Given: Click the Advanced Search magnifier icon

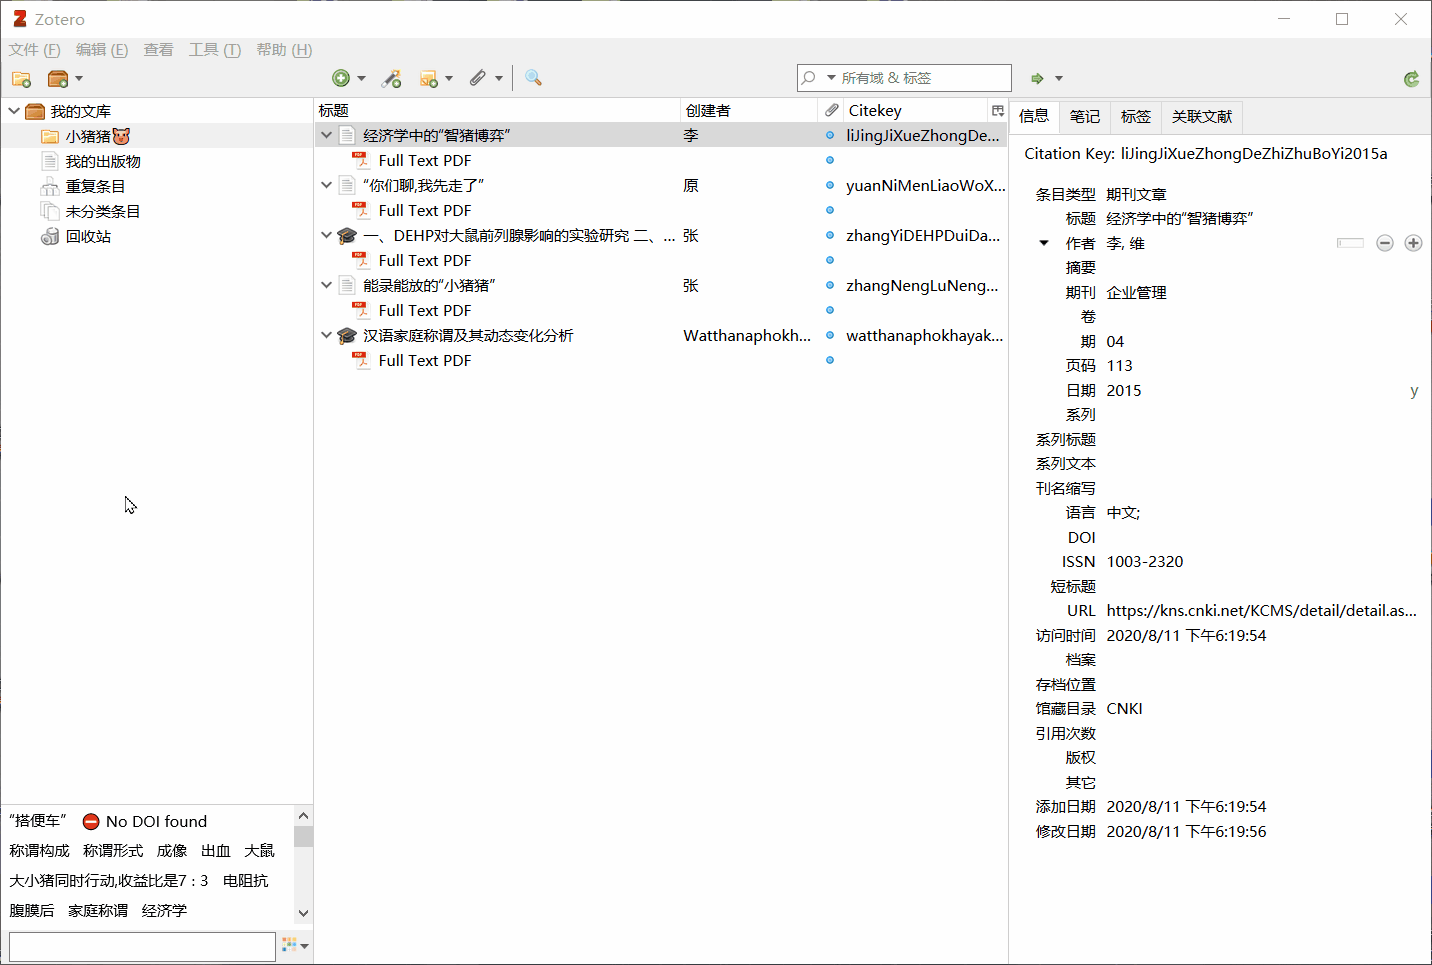Looking at the screenshot, I should [533, 78].
